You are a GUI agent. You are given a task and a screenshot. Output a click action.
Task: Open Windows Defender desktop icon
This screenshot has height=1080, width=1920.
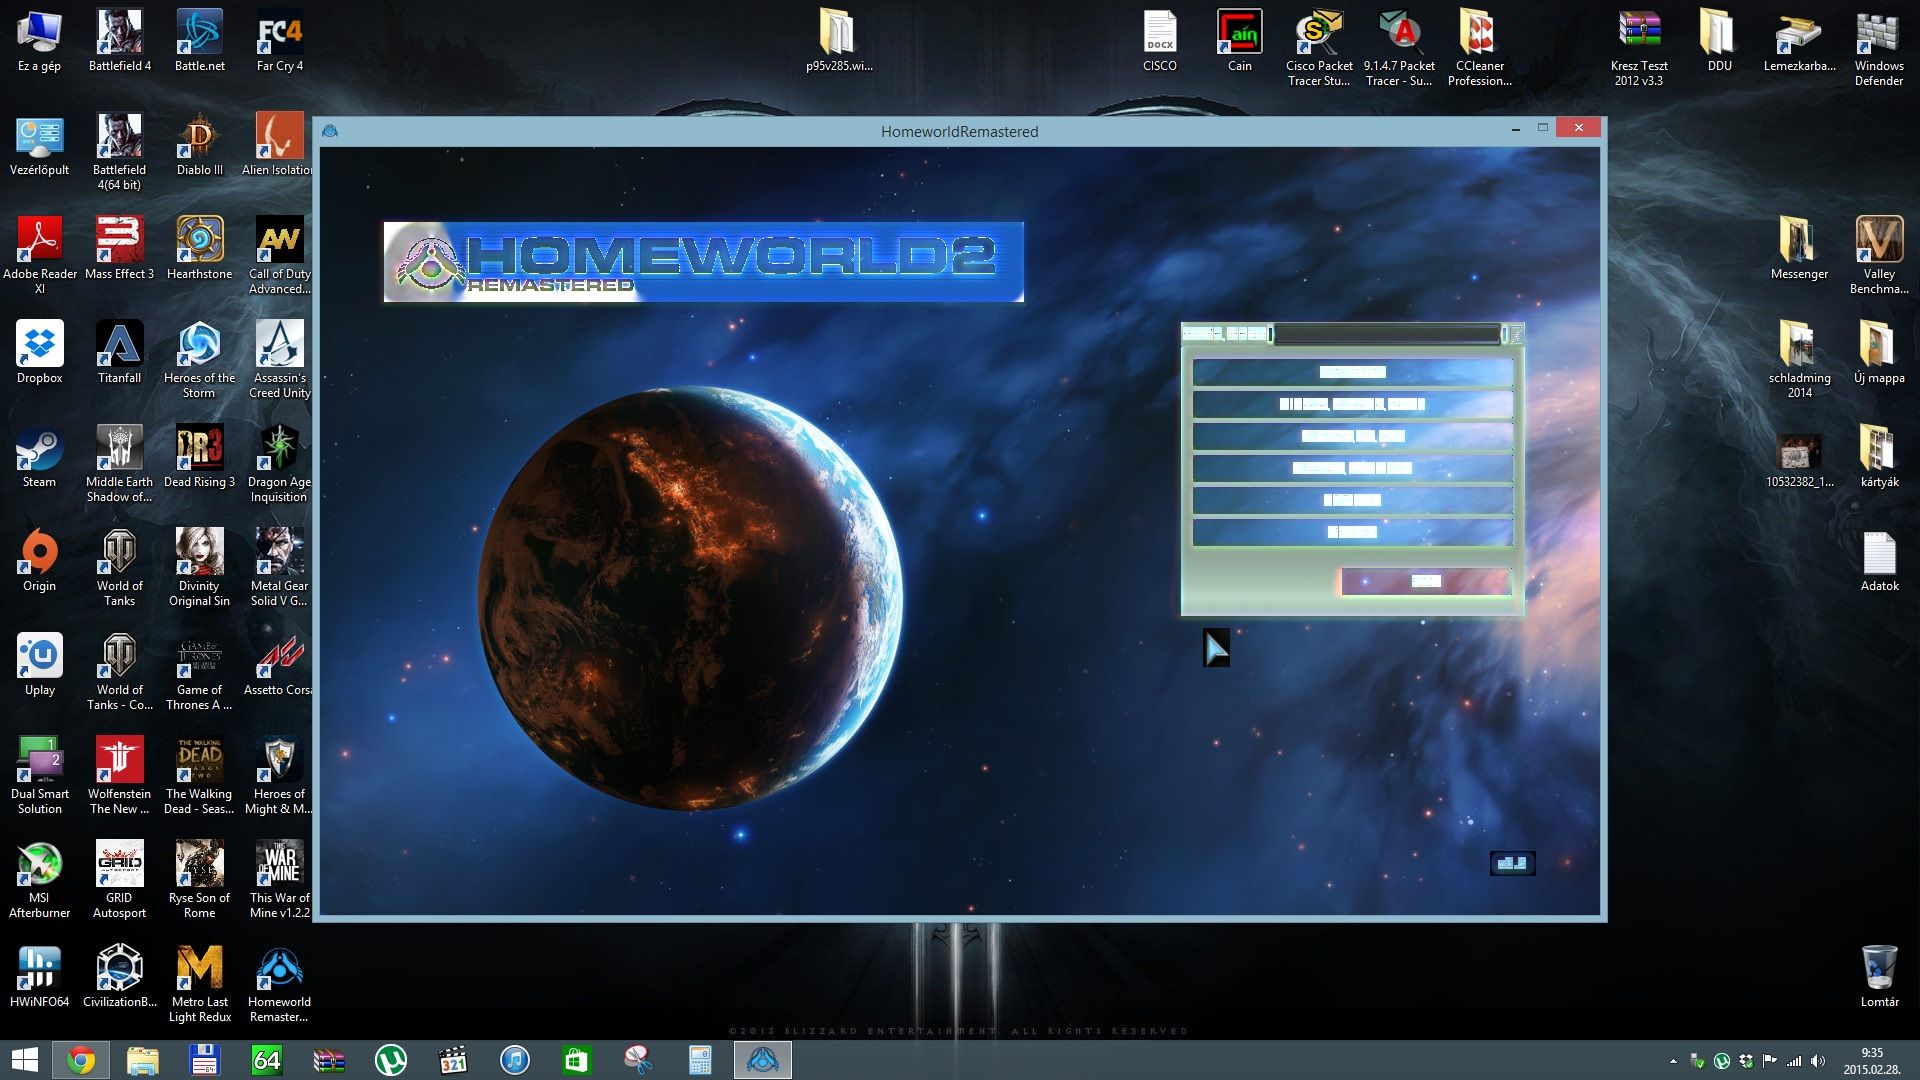pos(1879,48)
